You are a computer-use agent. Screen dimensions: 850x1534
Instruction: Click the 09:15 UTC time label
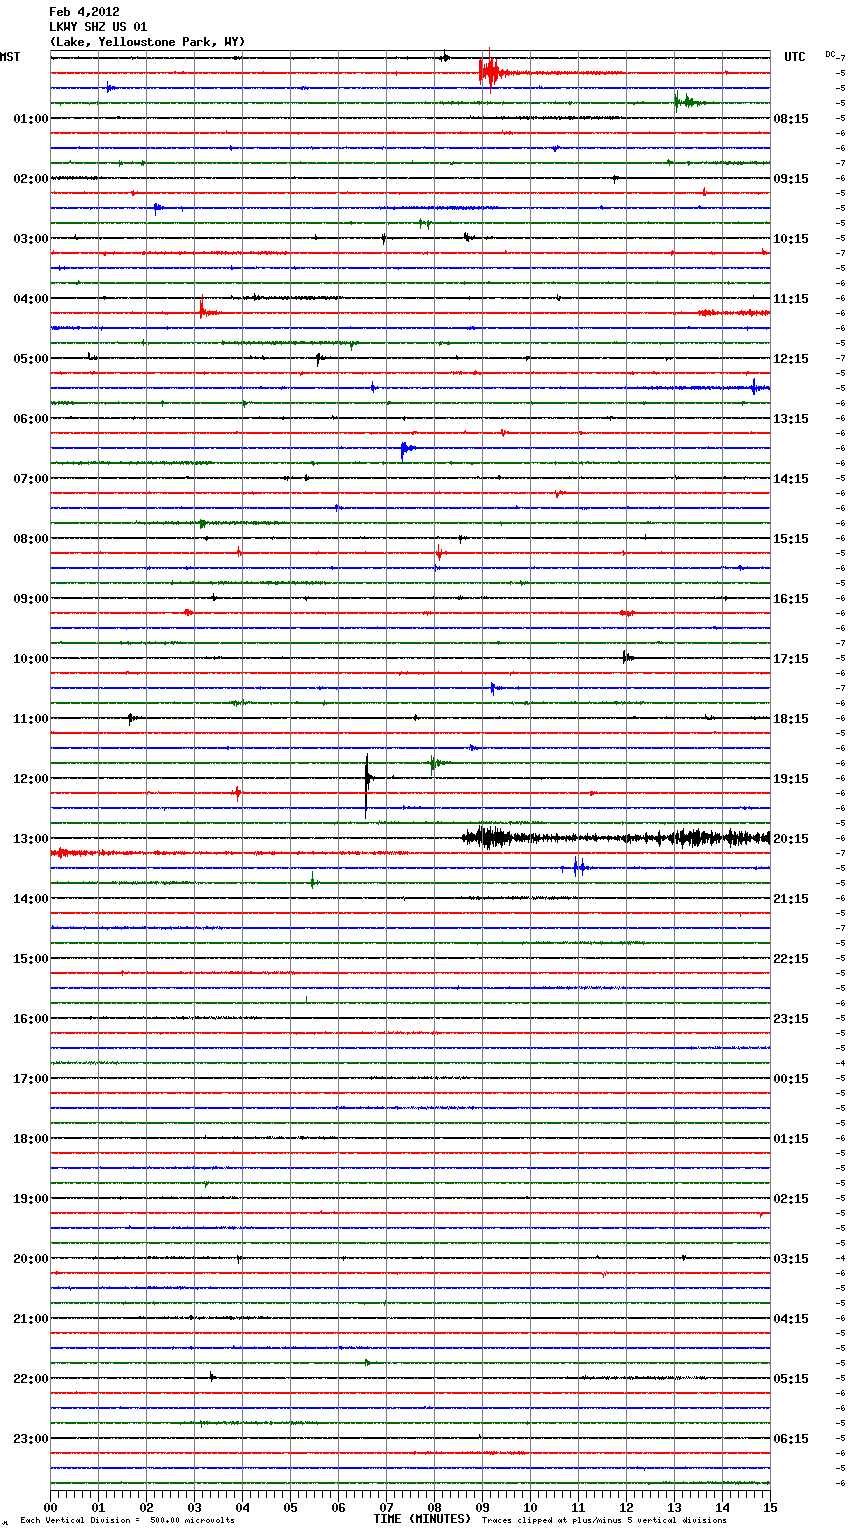791,178
